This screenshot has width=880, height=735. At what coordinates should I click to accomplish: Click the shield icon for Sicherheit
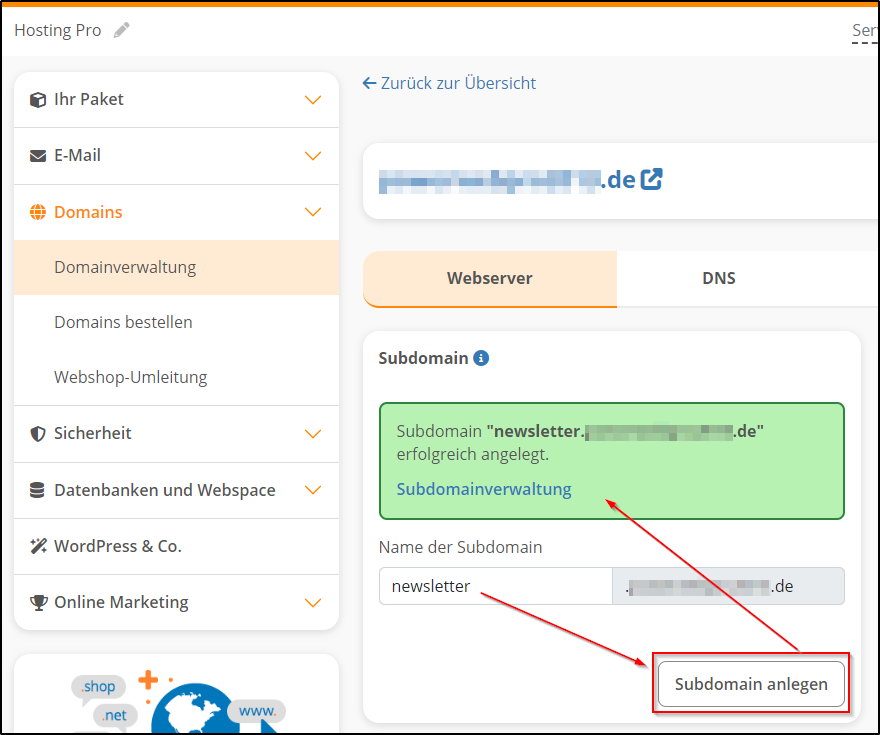pyautogui.click(x=38, y=433)
